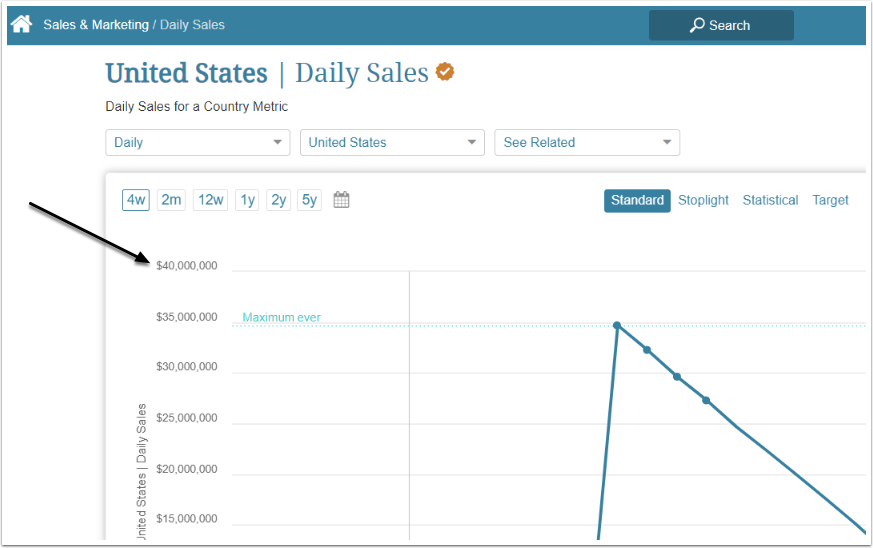Switch to 1y time range
873x548 pixels.
pyautogui.click(x=247, y=200)
